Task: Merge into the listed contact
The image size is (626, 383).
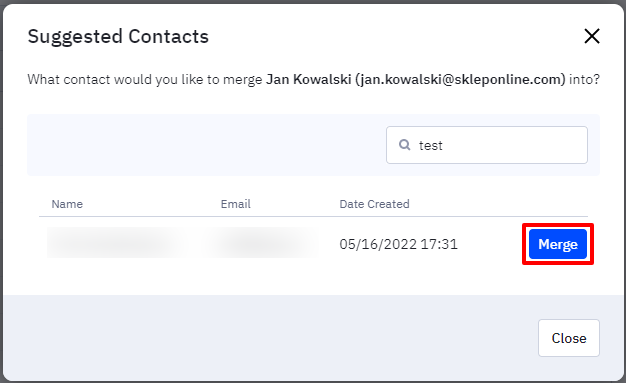Action: click(x=558, y=244)
